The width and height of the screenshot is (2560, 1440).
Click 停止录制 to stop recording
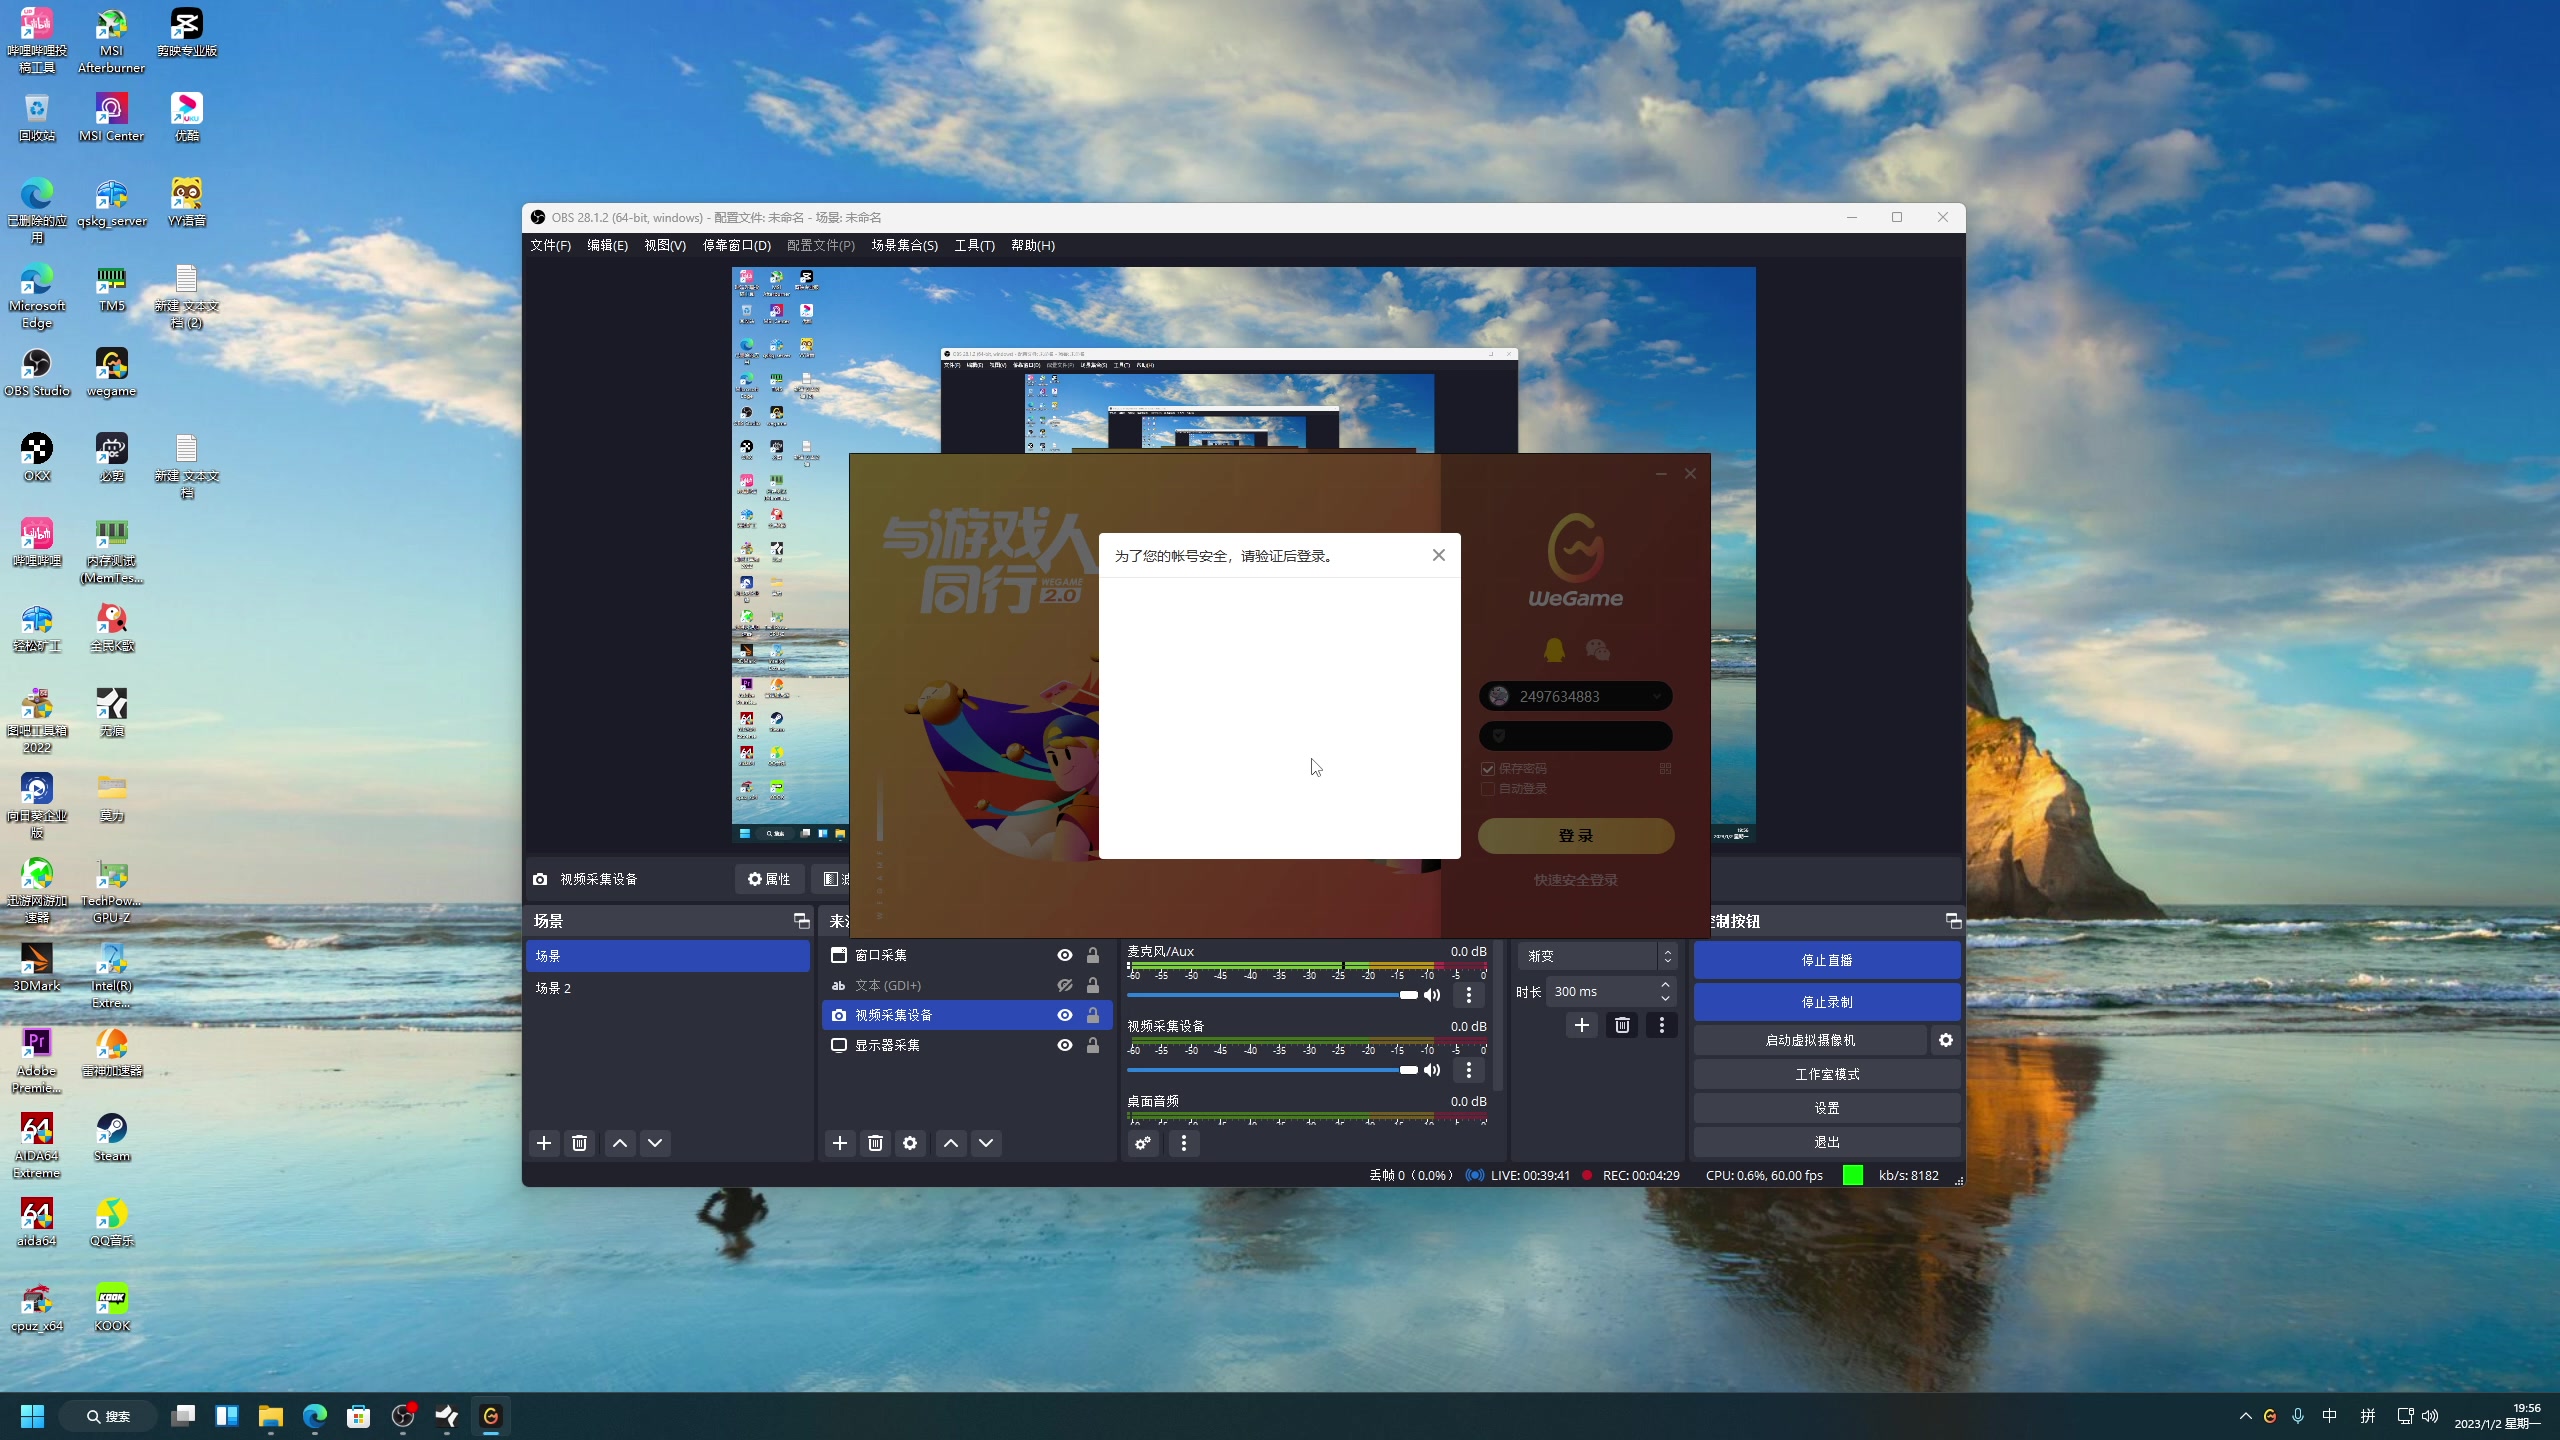click(x=1827, y=1002)
